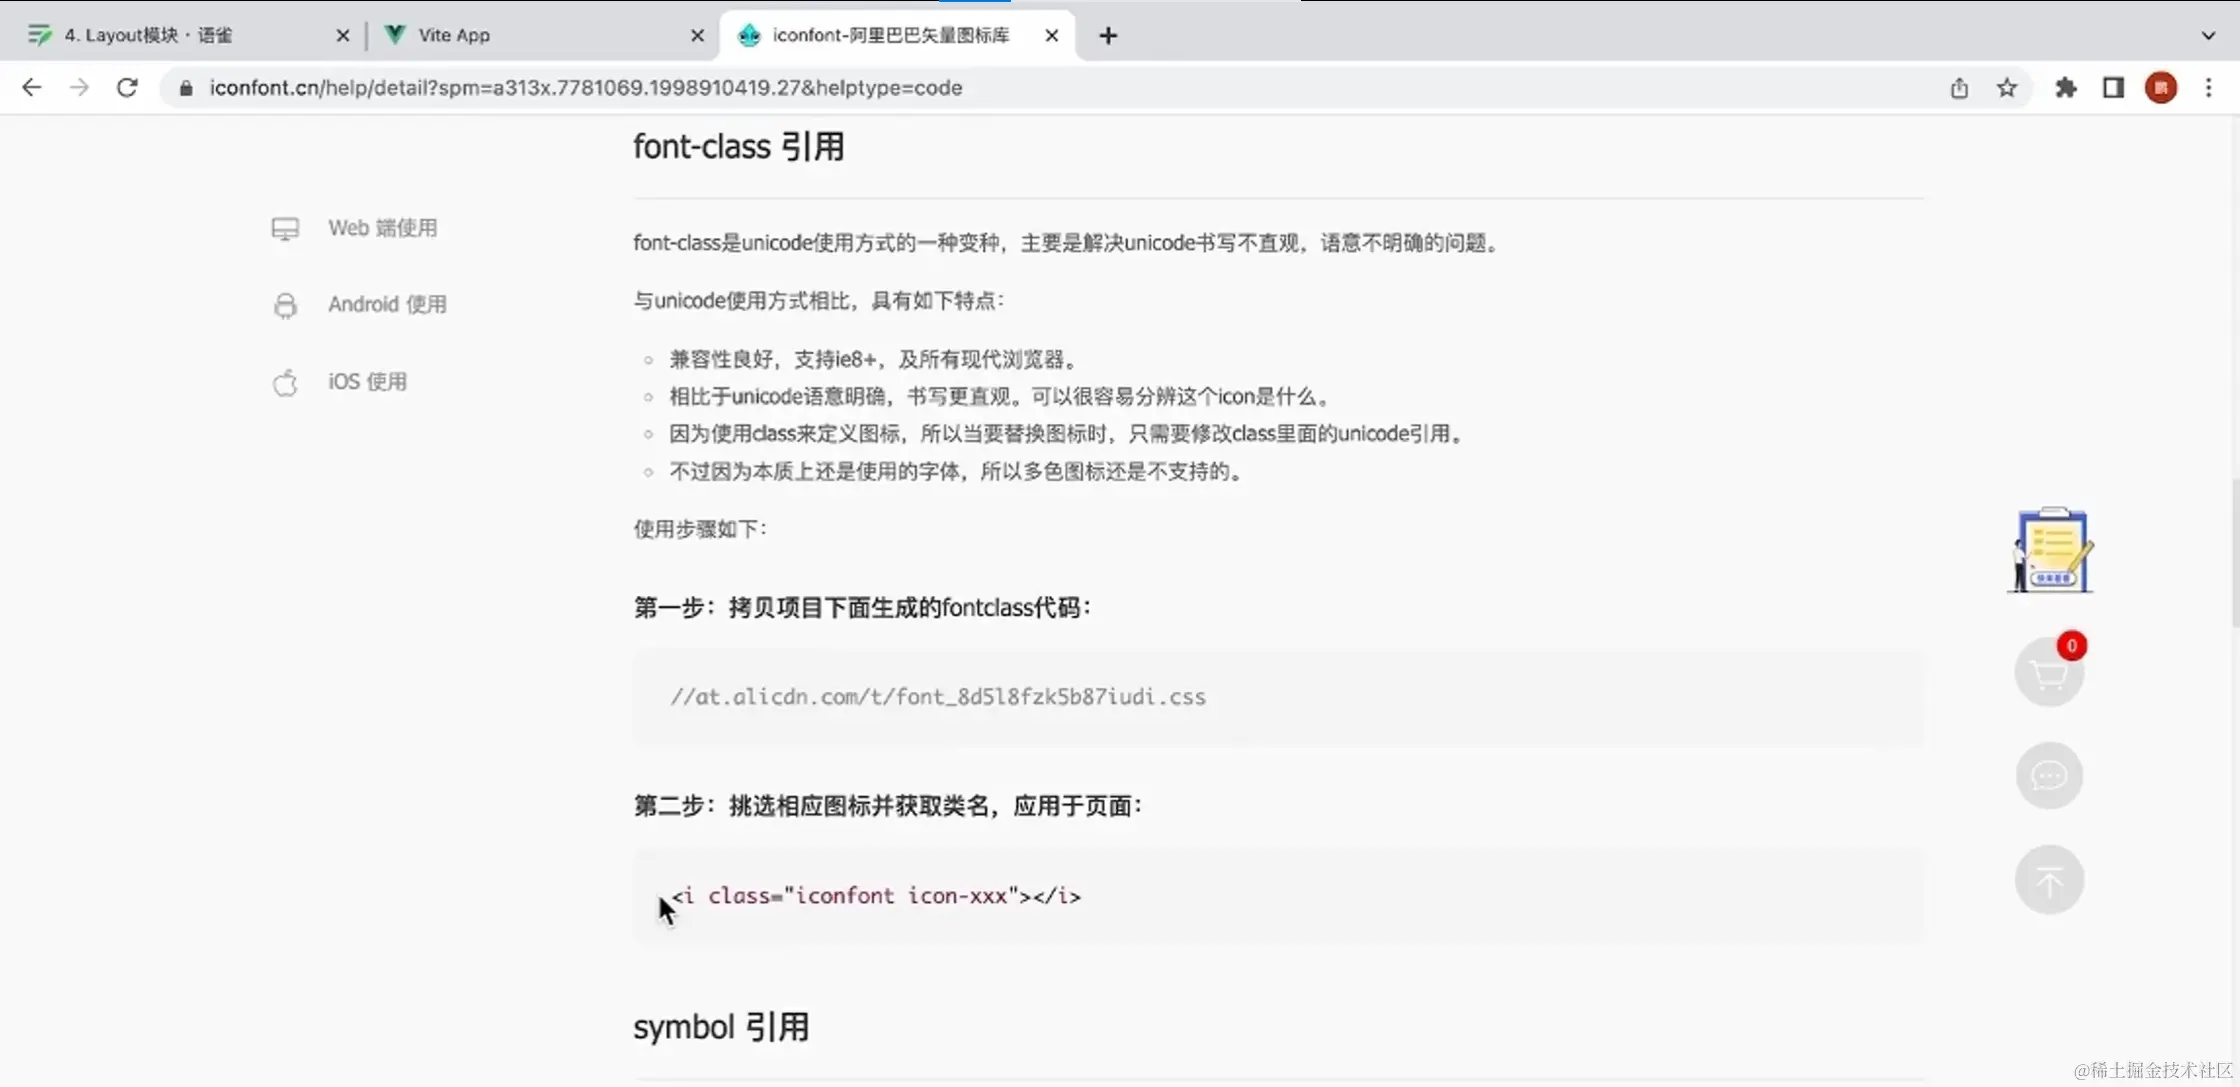
Task: Open the extensions puzzle icon
Action: click(2066, 88)
